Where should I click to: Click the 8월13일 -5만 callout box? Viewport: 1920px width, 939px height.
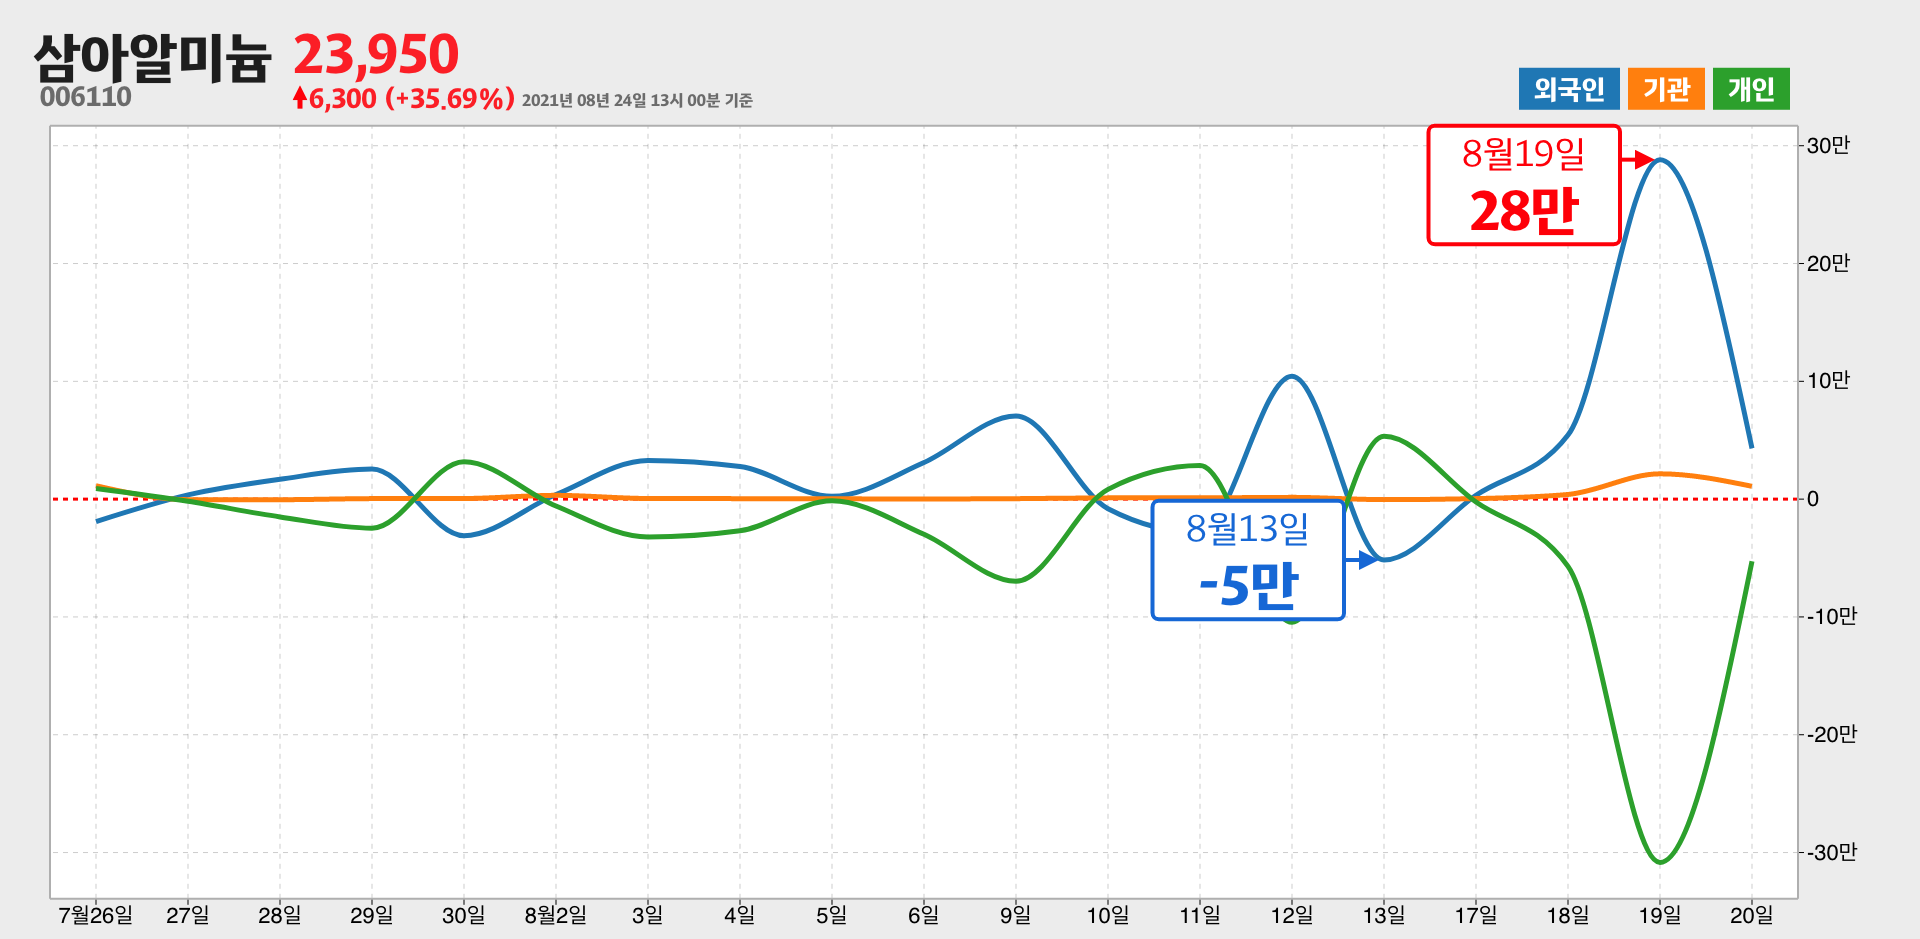pos(1248,560)
